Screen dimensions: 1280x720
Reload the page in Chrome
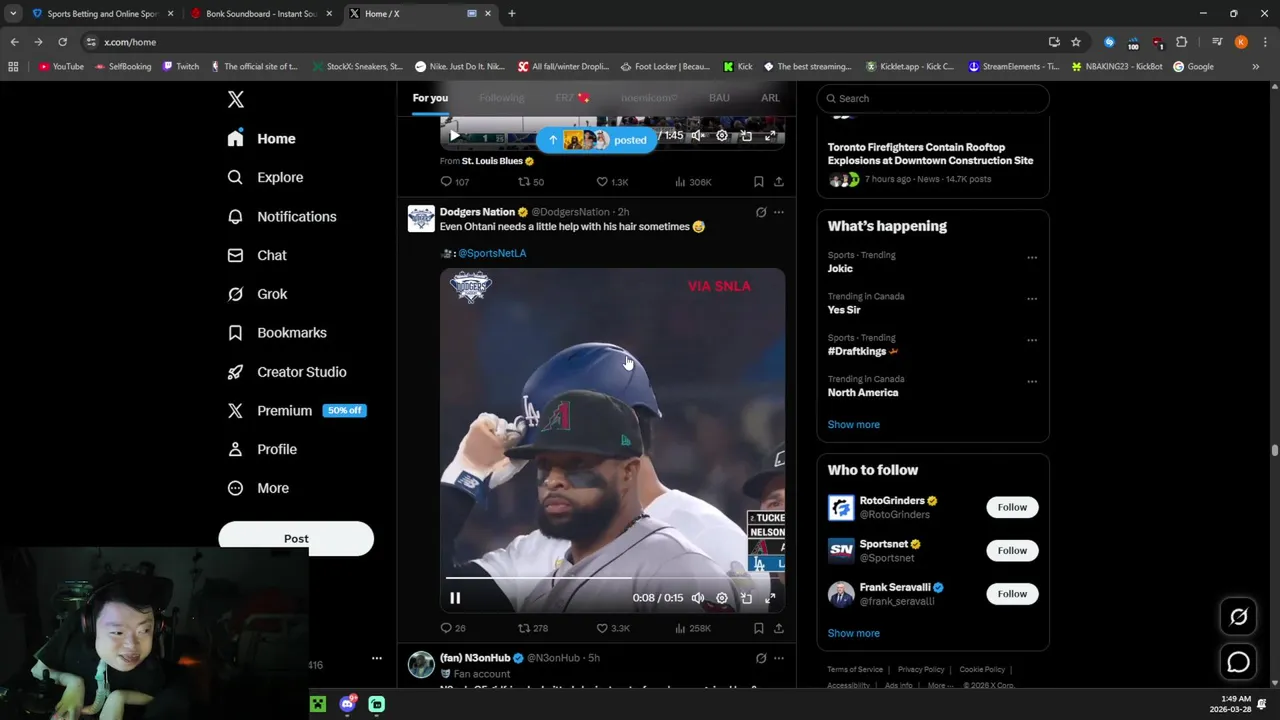coord(62,42)
